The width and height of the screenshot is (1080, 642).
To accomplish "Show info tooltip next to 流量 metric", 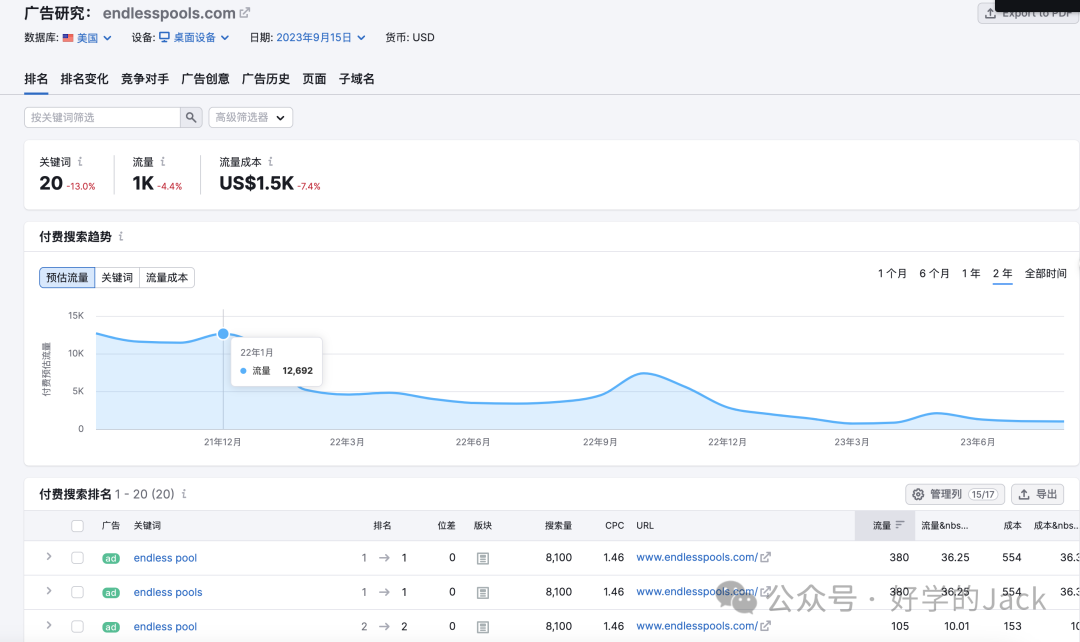I will 163,162.
